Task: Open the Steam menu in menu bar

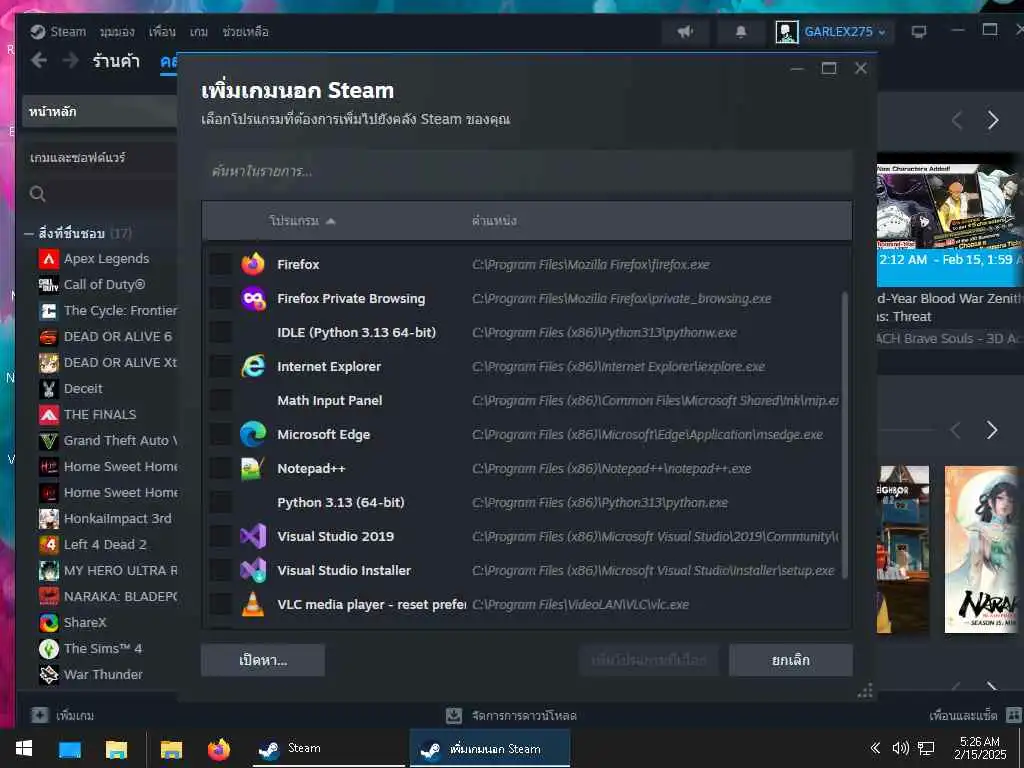Action: tap(68, 31)
